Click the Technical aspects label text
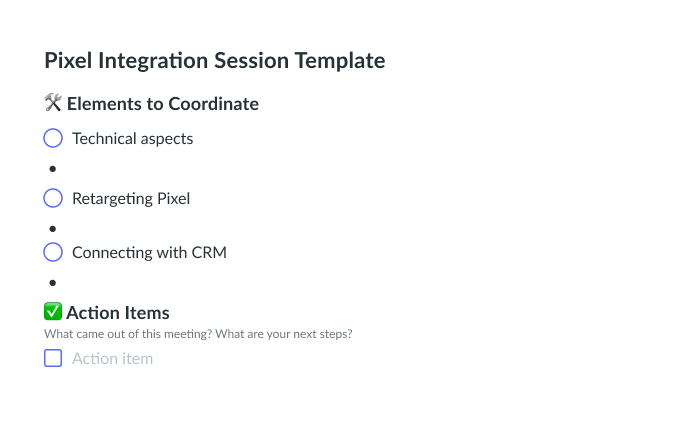Image resolution: width=684 pixels, height=423 pixels. 133,139
